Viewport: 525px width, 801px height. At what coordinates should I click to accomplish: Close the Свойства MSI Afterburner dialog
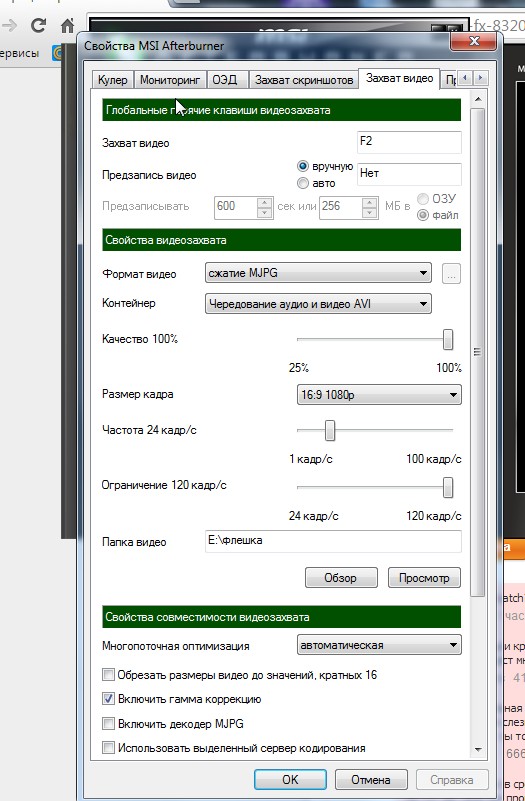click(x=474, y=41)
